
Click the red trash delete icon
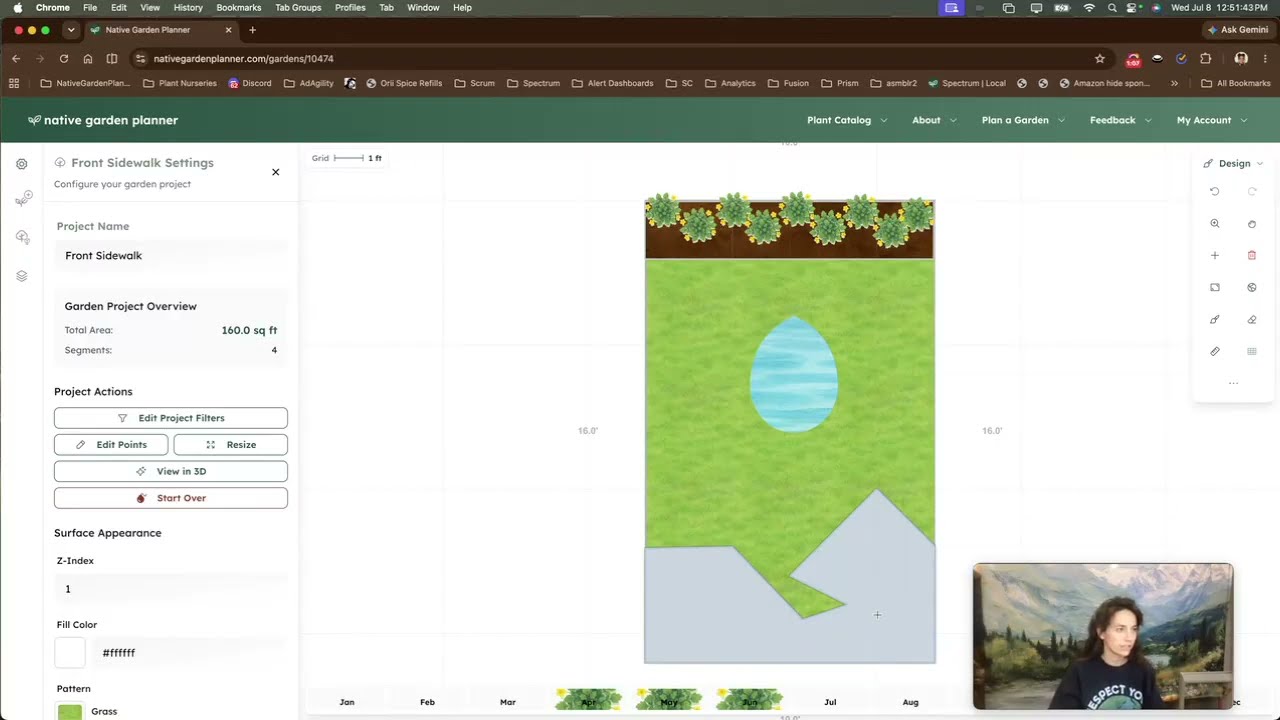(1252, 256)
